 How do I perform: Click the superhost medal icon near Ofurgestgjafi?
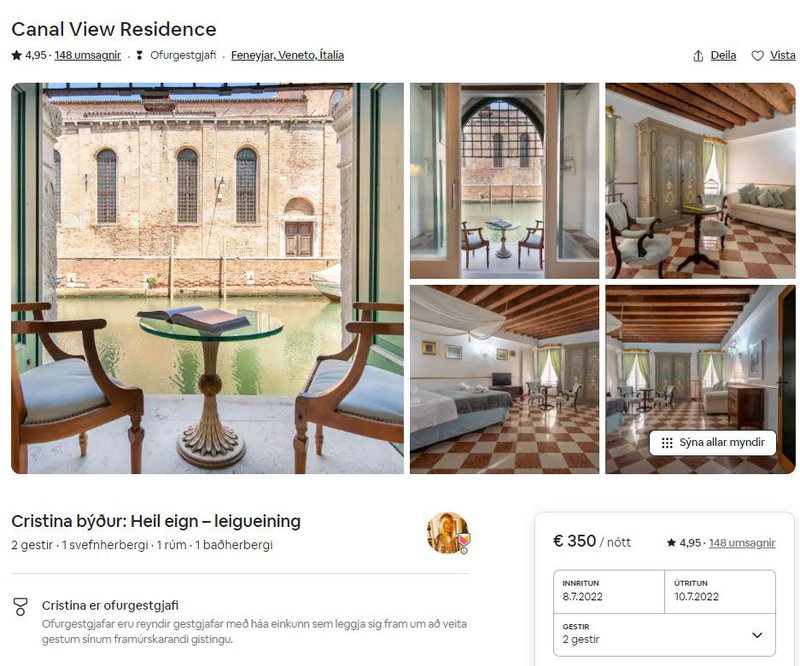[139, 55]
